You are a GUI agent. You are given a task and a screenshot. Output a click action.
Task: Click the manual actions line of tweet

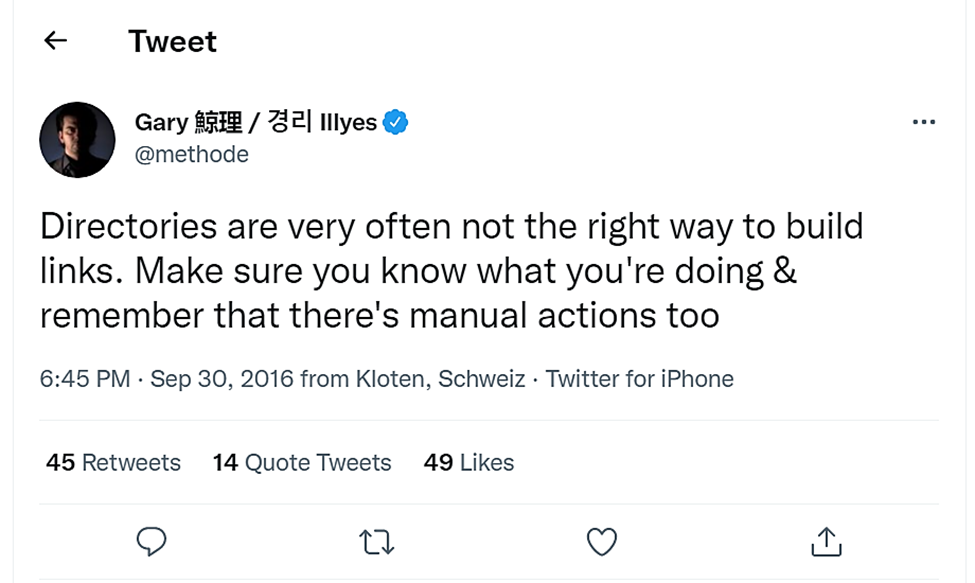(x=380, y=315)
